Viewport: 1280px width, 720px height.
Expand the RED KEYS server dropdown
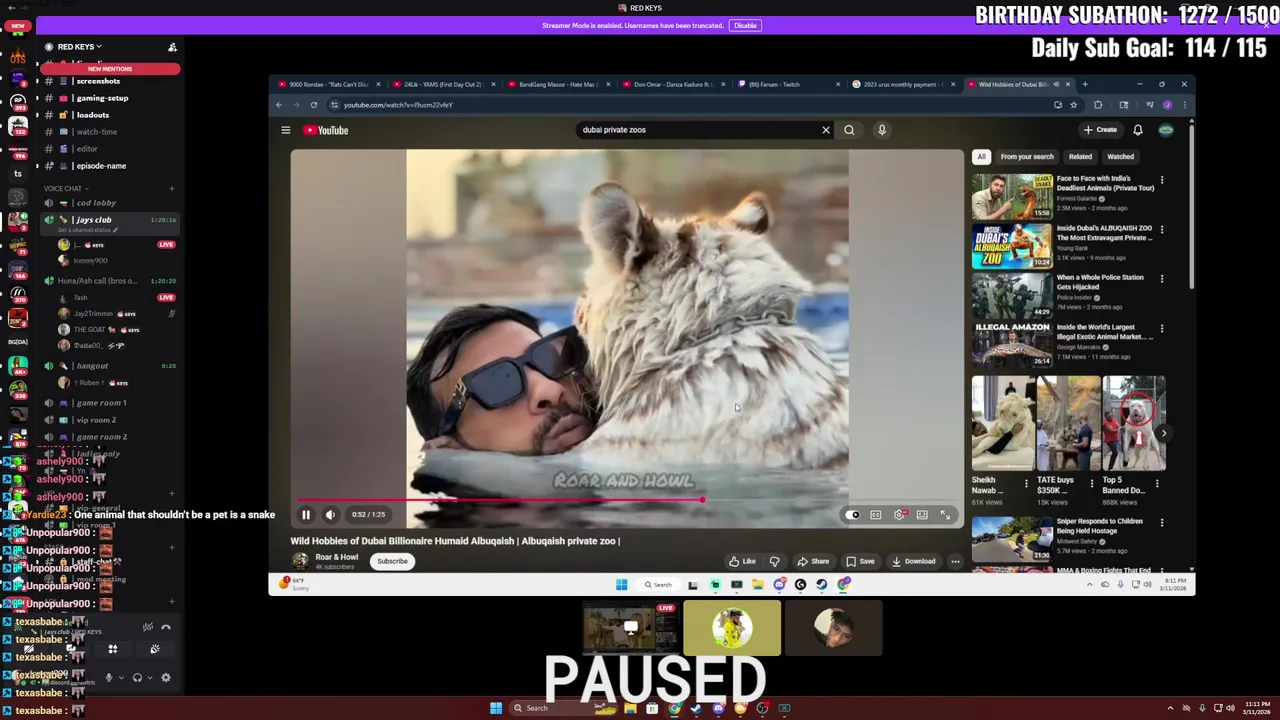coord(79,47)
